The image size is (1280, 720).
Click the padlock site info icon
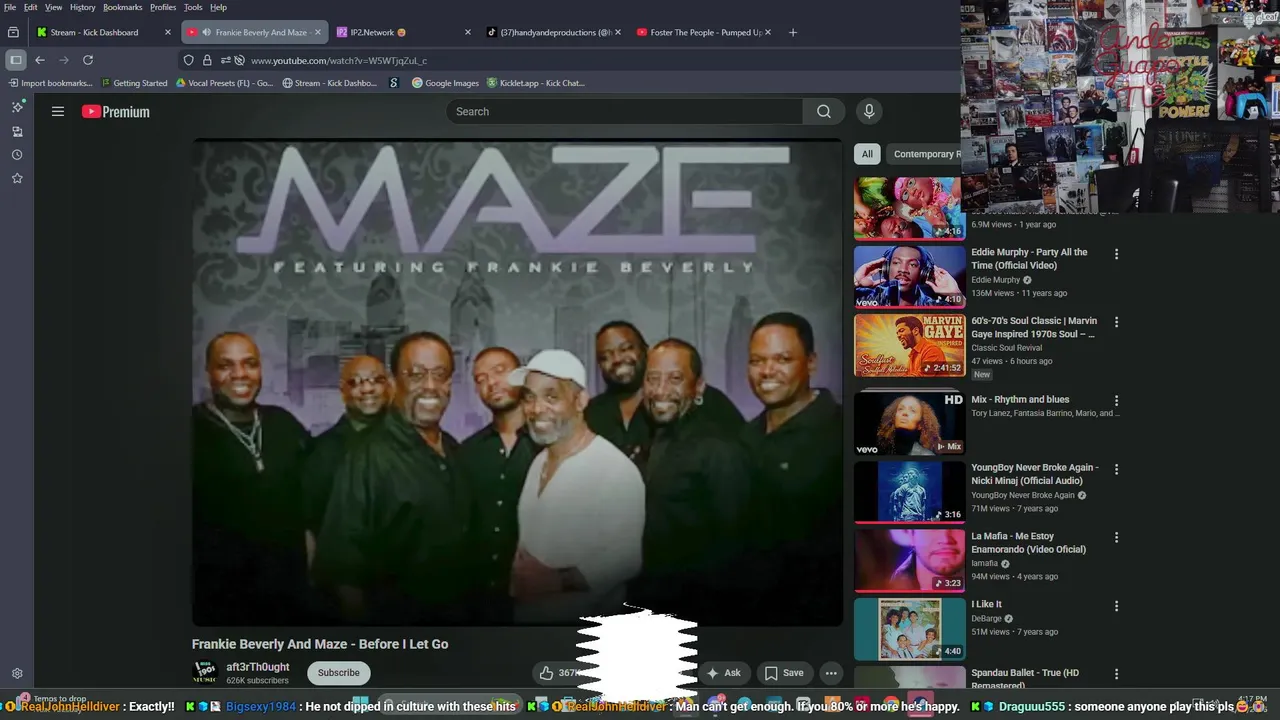[207, 60]
